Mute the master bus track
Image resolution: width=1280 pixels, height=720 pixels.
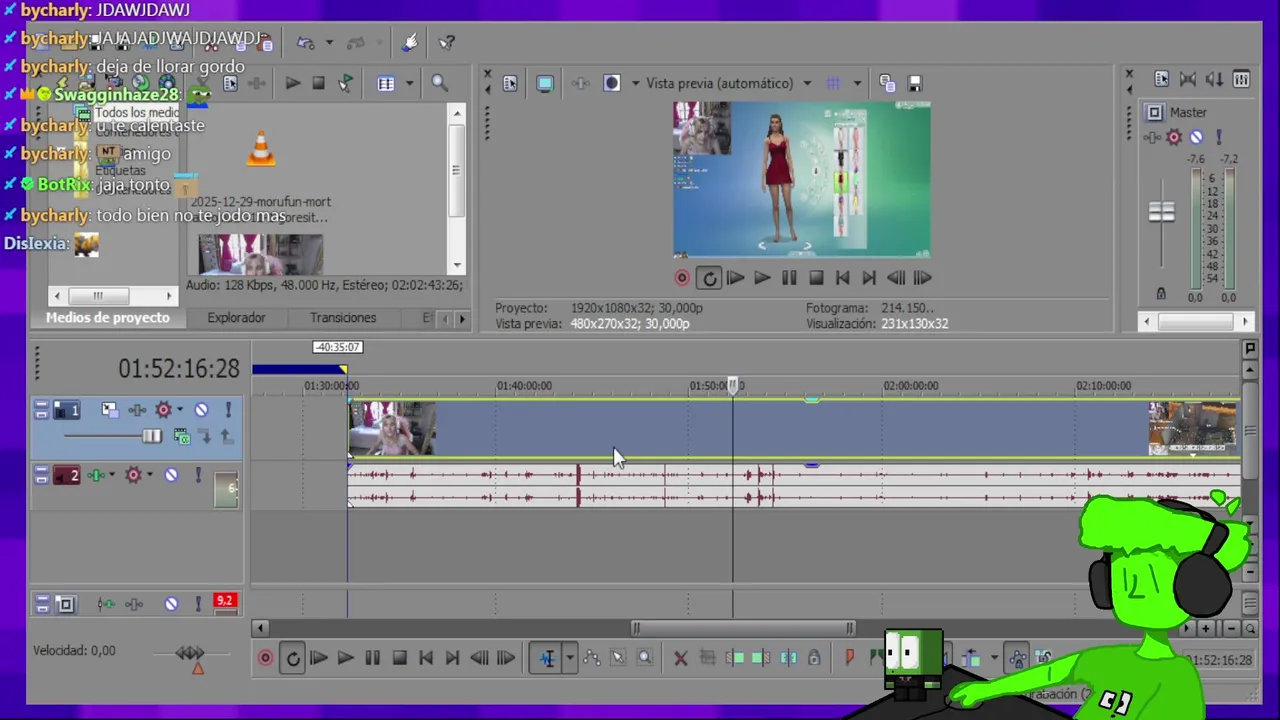tap(171, 604)
